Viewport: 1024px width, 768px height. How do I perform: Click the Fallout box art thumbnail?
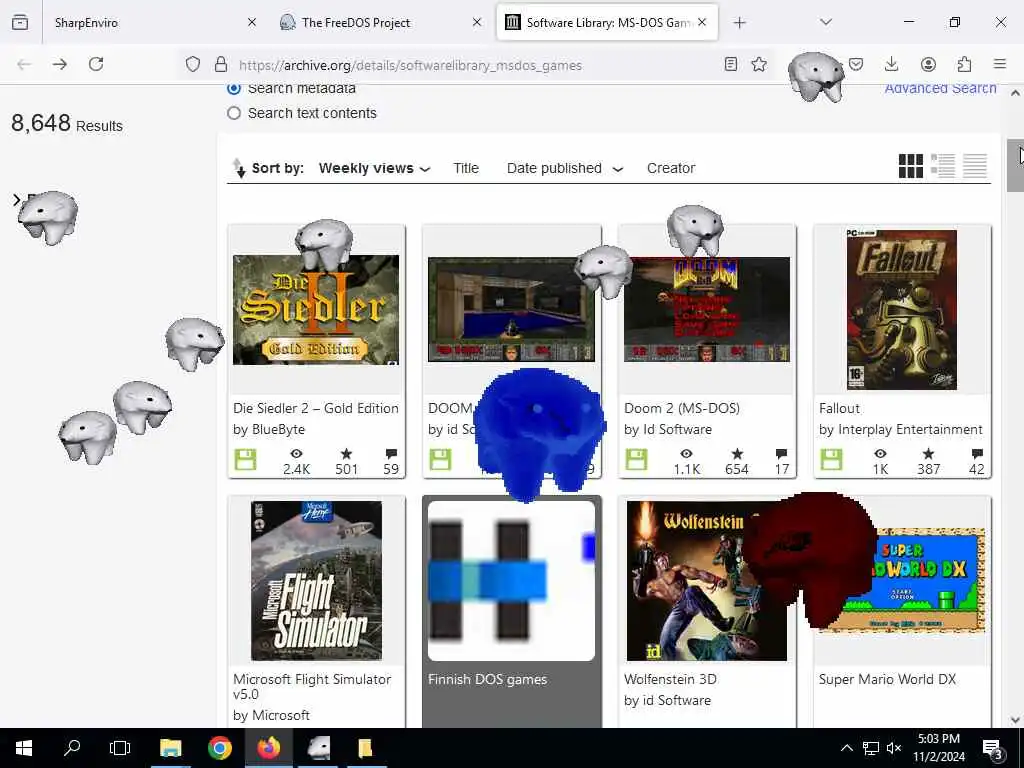tap(902, 310)
